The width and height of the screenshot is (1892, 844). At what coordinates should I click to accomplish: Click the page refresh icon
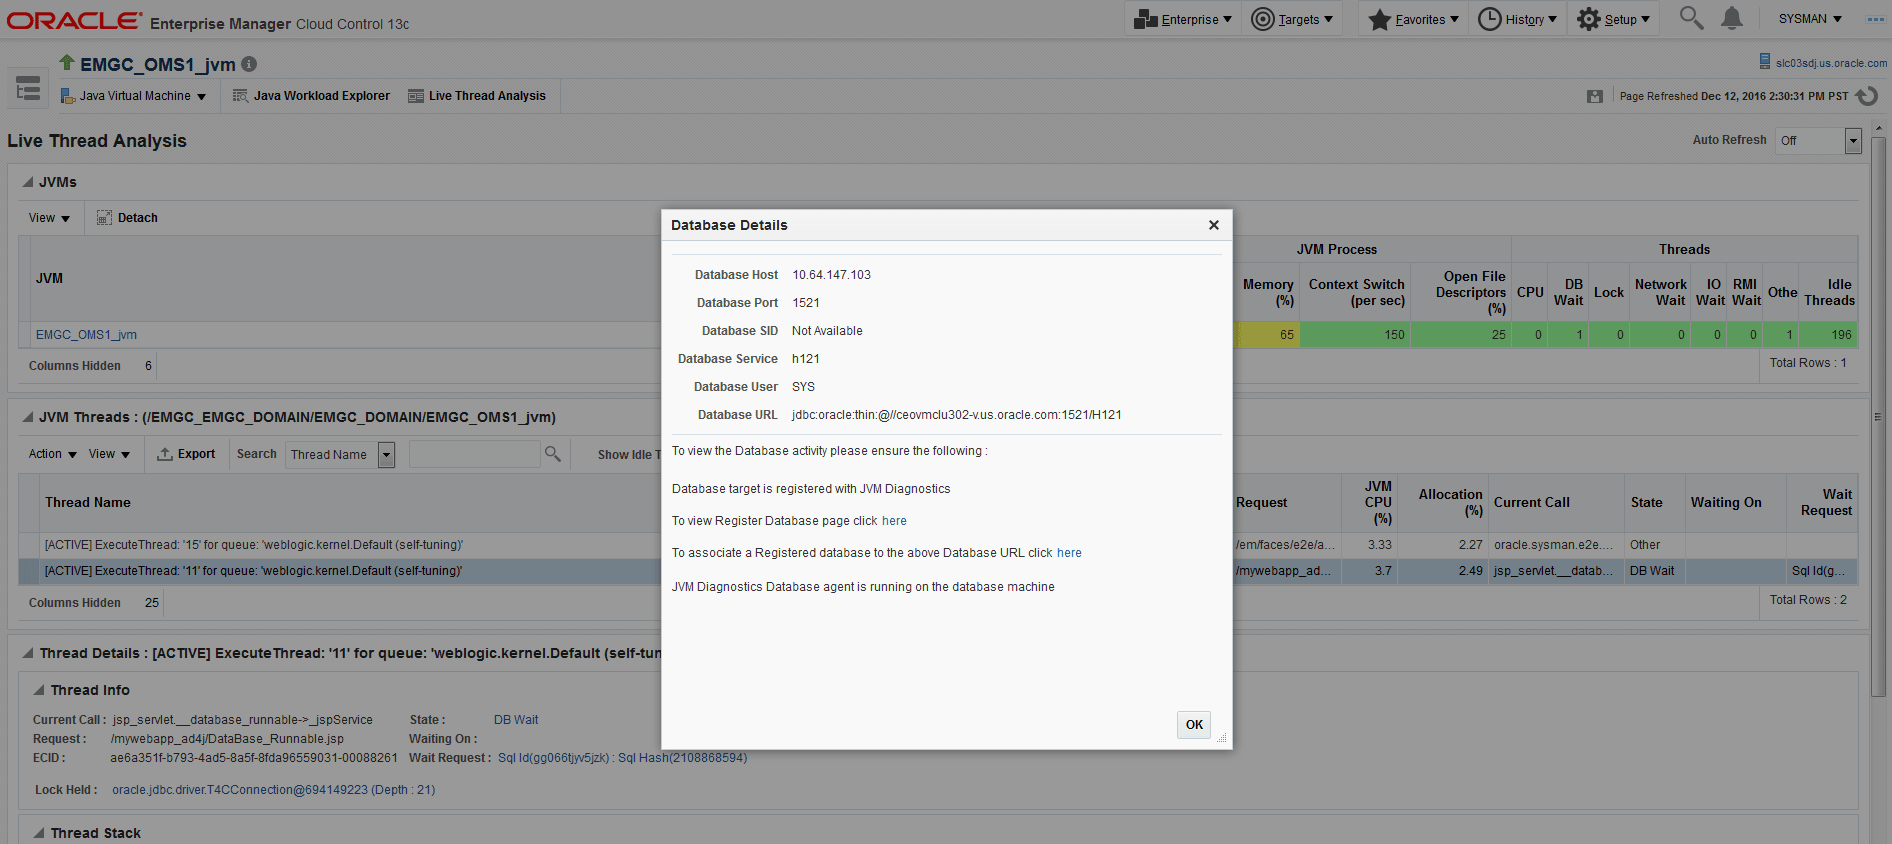tap(1866, 96)
